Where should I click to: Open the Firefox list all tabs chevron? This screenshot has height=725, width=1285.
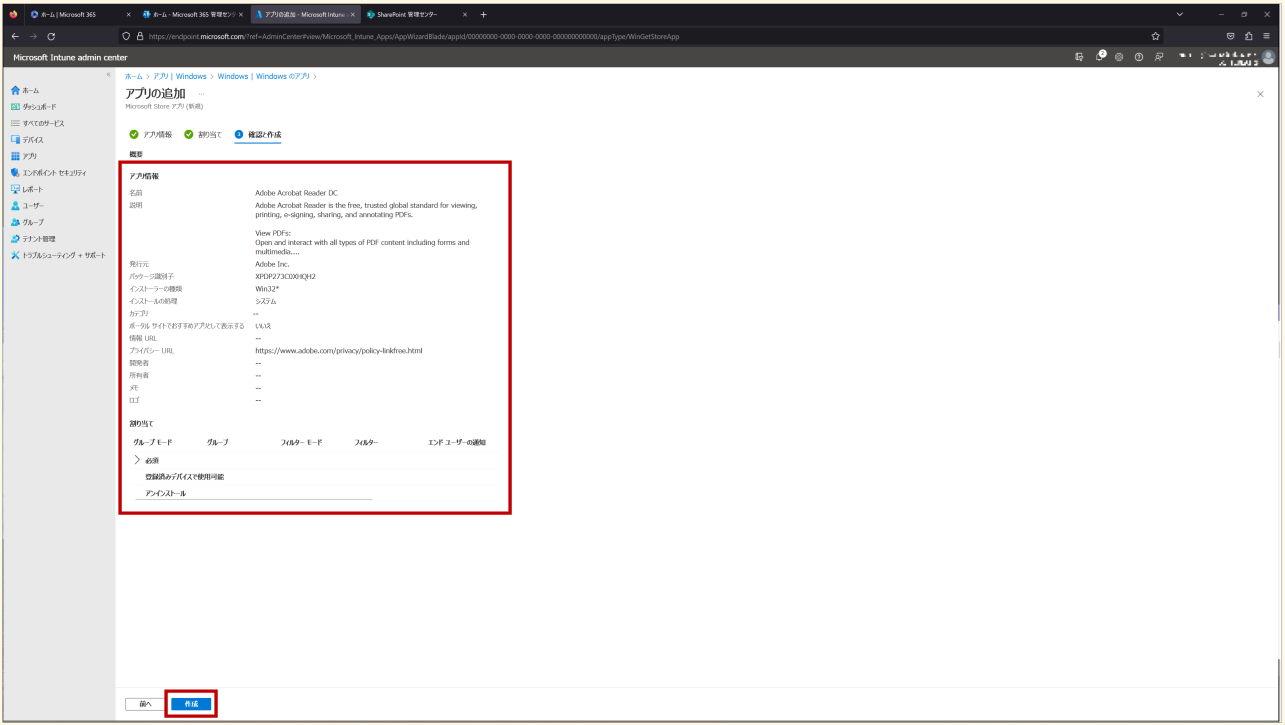[1180, 14]
